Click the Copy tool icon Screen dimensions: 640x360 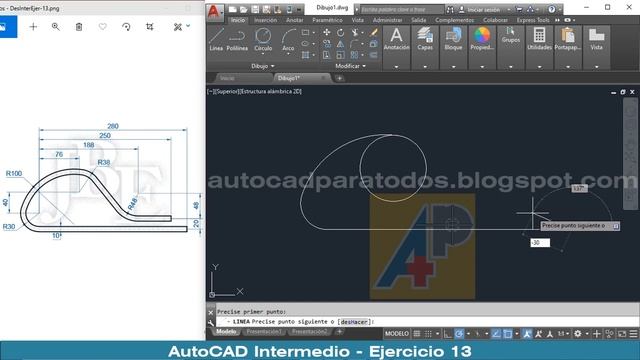point(327,44)
